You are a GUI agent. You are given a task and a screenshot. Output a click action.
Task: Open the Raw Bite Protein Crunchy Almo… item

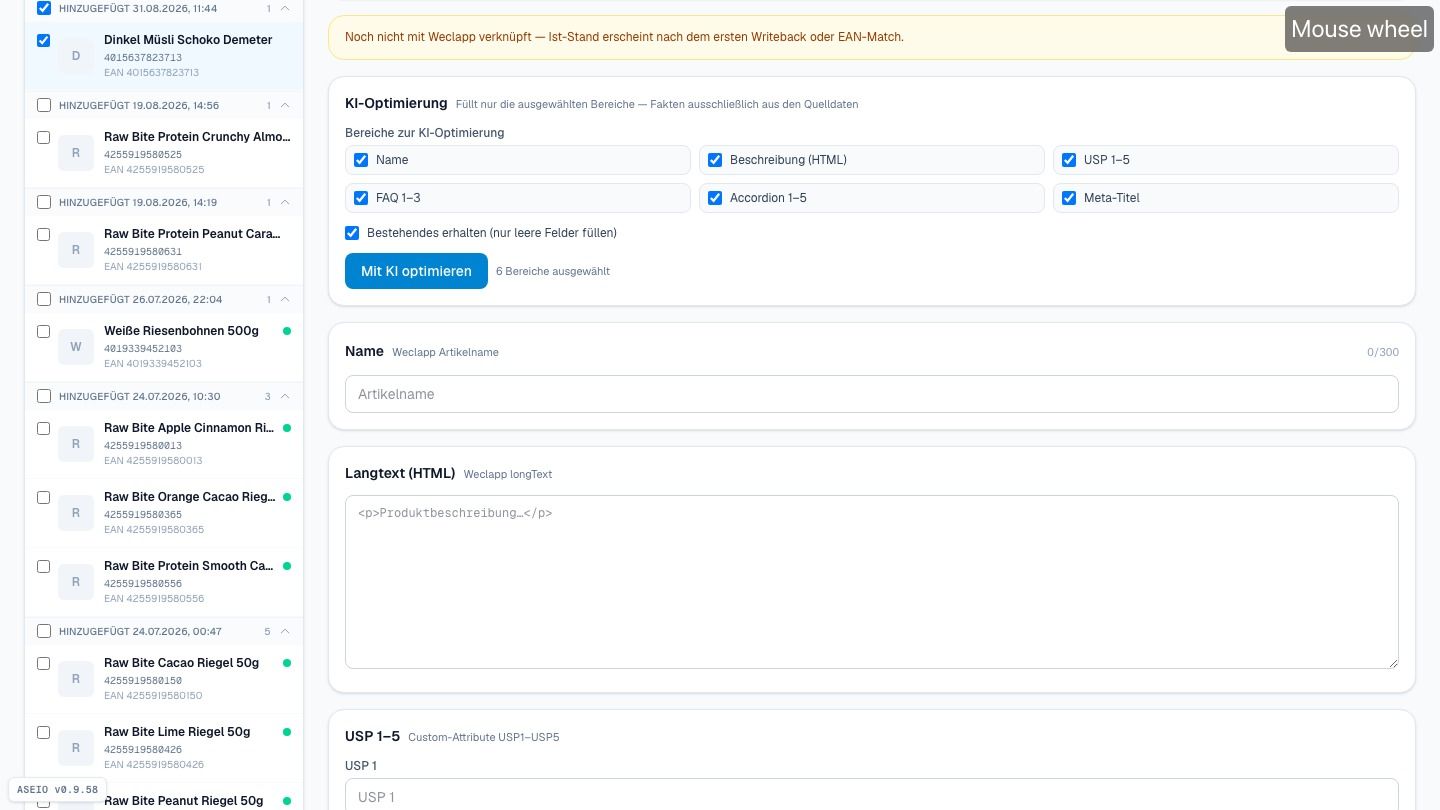click(x=164, y=153)
